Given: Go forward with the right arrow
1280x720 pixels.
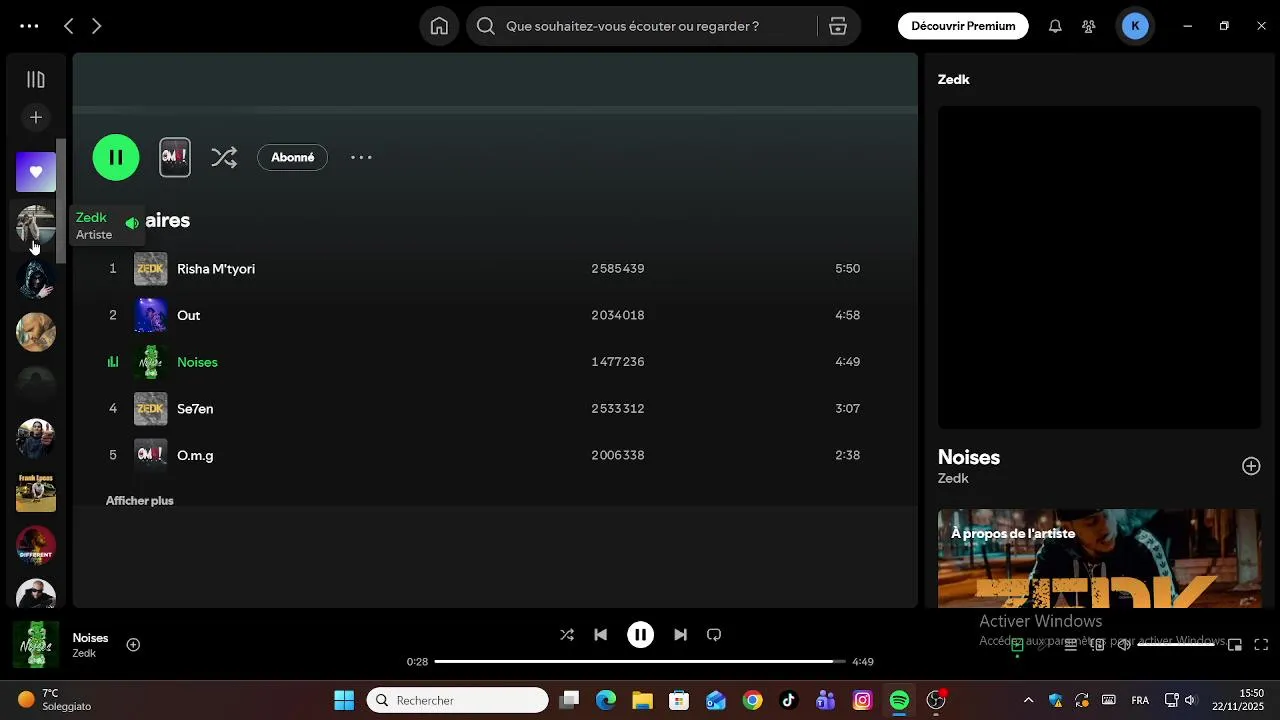Looking at the screenshot, I should pyautogui.click(x=97, y=26).
